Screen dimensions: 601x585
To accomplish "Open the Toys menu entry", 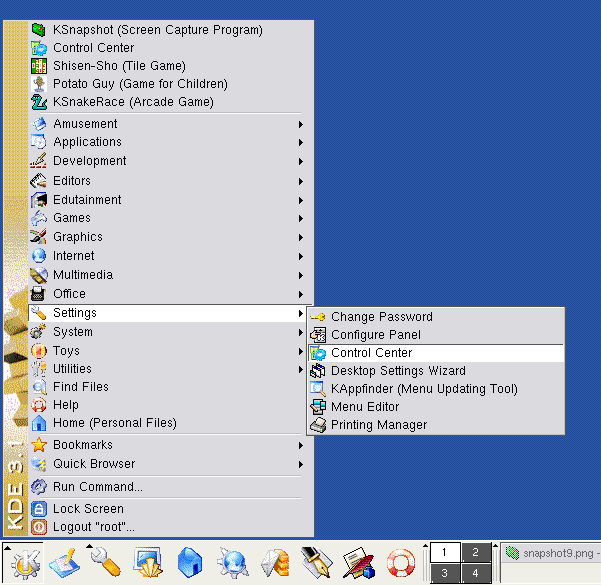I will [167, 351].
